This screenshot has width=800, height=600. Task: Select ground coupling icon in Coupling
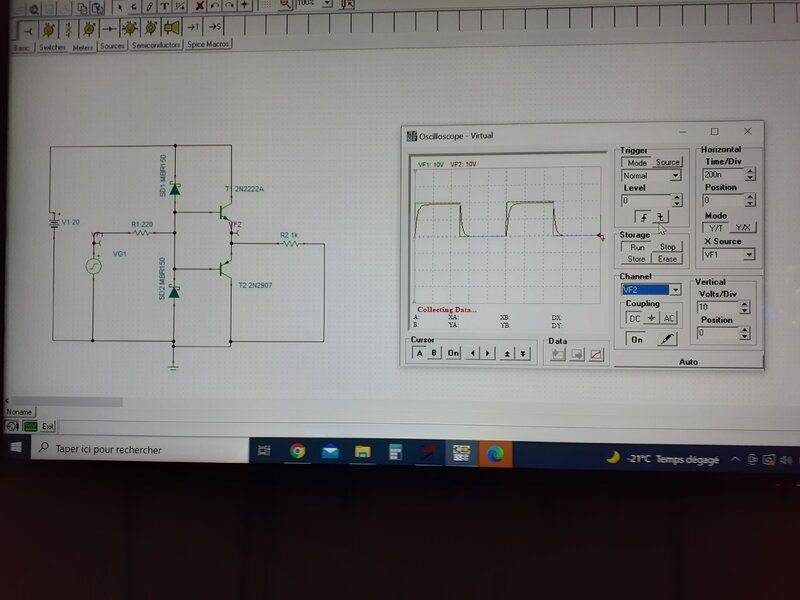click(651, 318)
